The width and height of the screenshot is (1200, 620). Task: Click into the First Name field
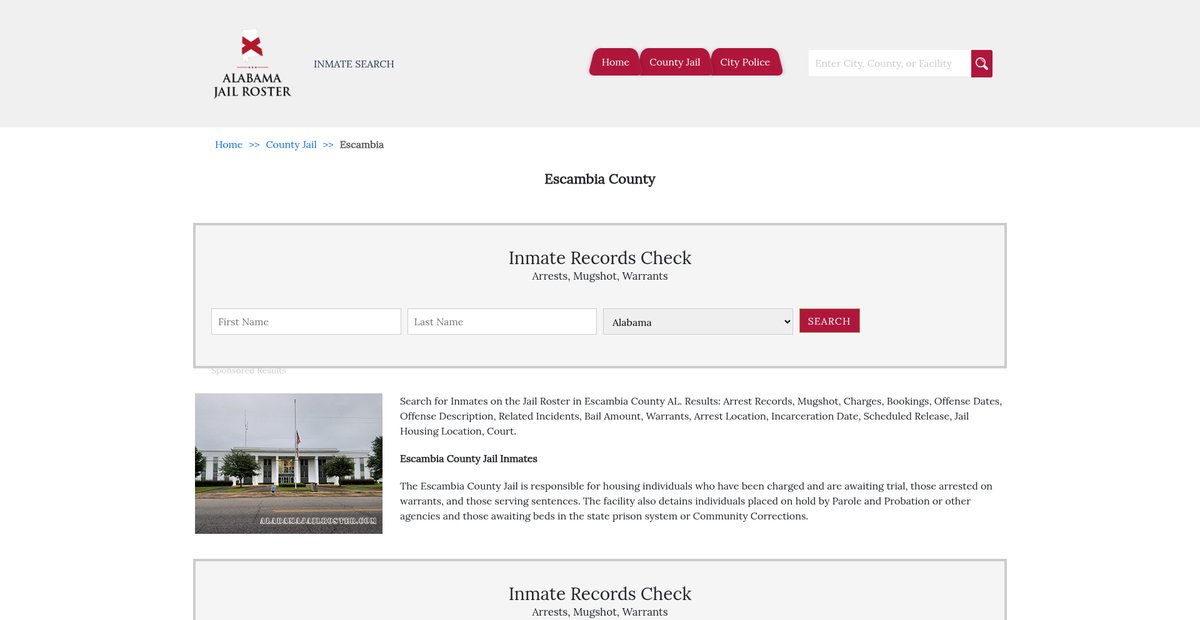point(306,322)
